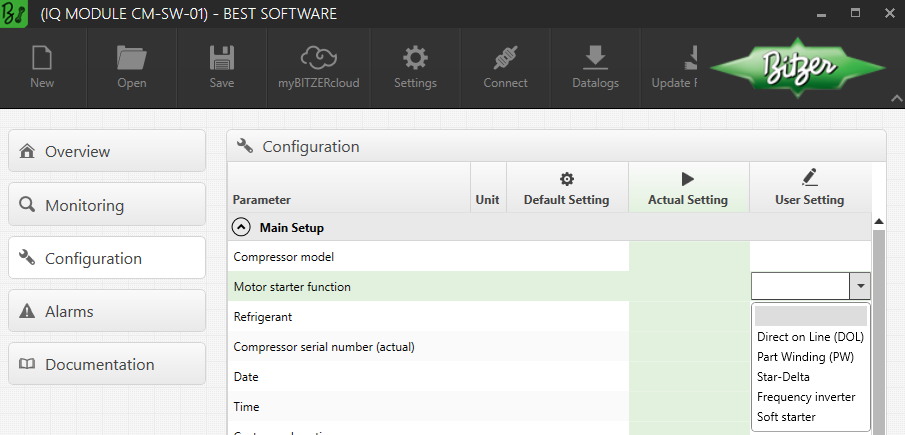Select the Configuration sidebar tab

pyautogui.click(x=107, y=258)
